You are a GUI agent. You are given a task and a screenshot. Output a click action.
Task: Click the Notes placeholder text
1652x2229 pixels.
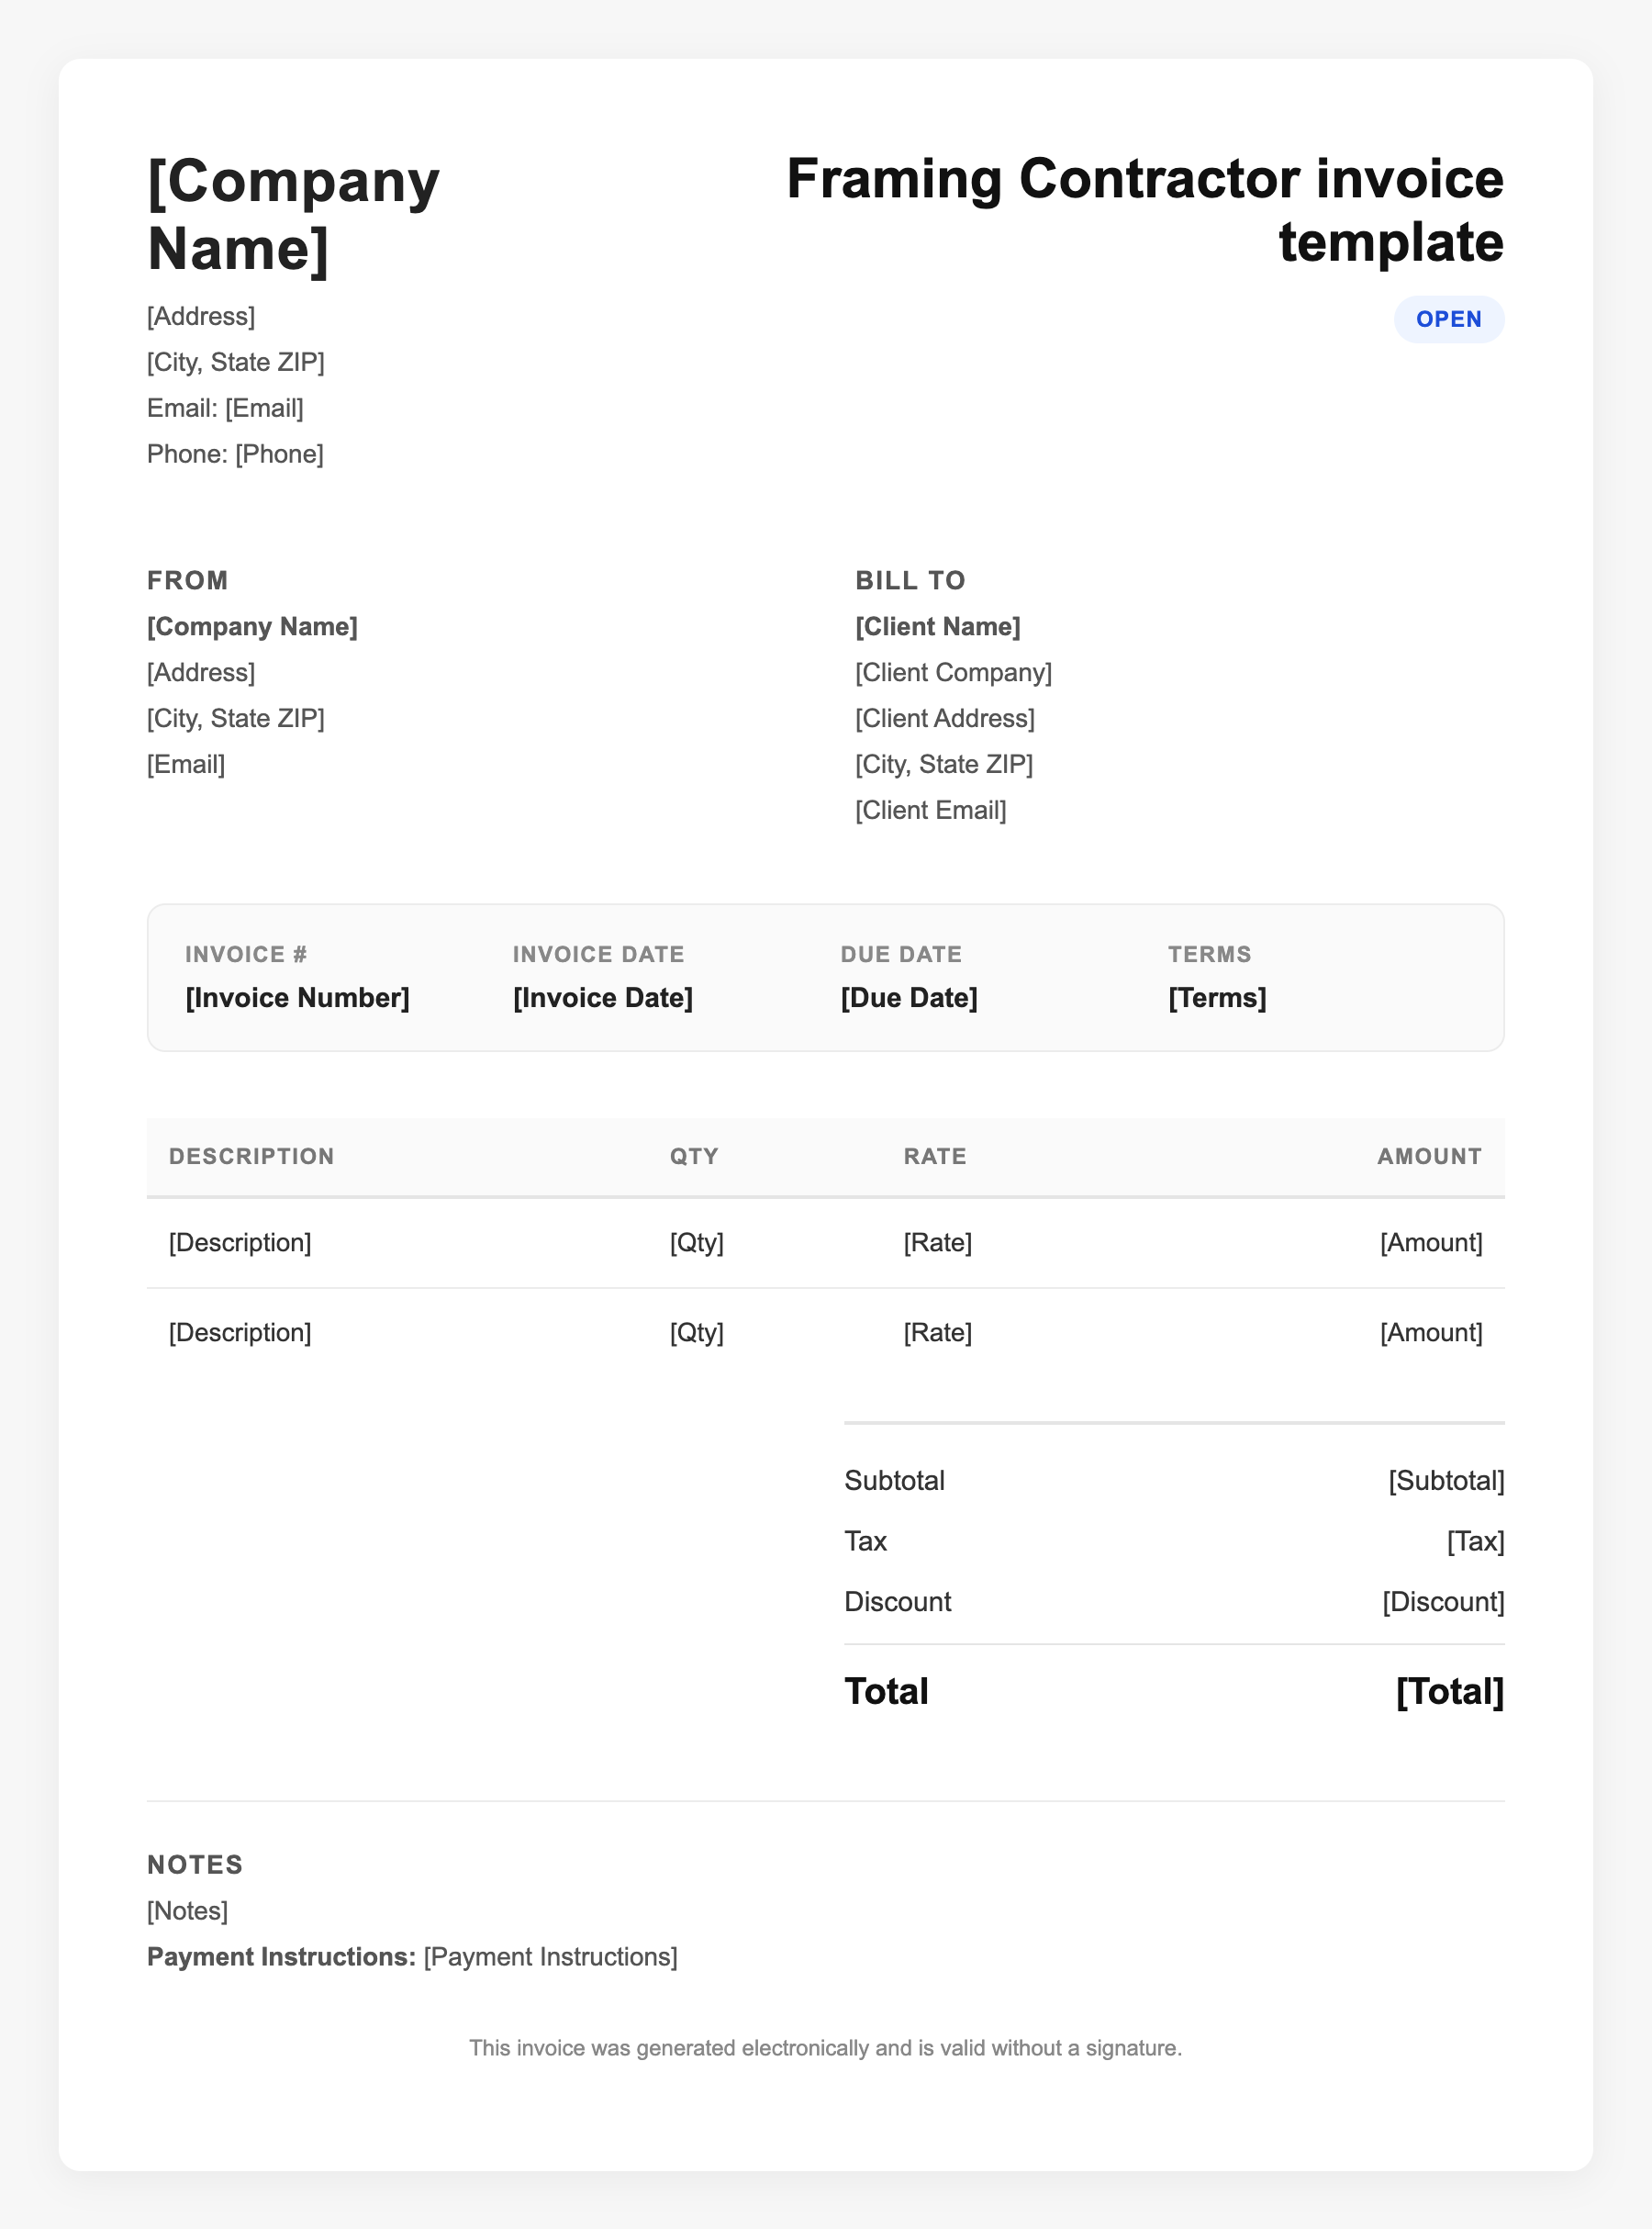(187, 1911)
